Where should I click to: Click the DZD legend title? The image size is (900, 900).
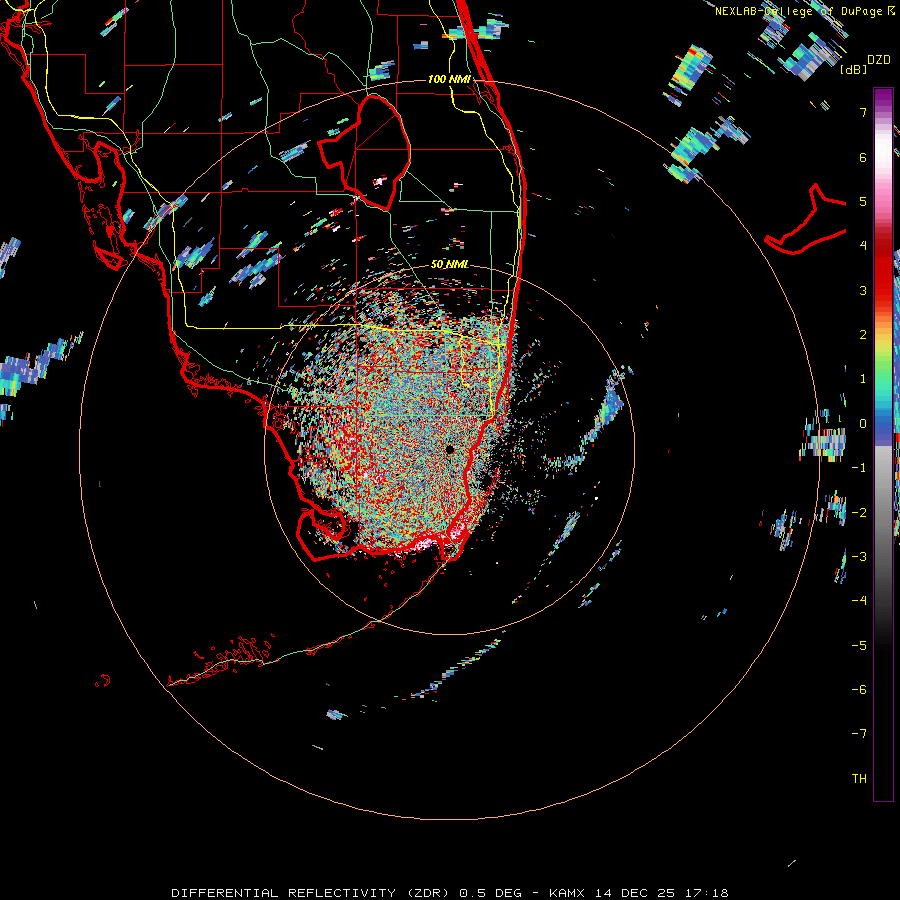click(x=878, y=60)
